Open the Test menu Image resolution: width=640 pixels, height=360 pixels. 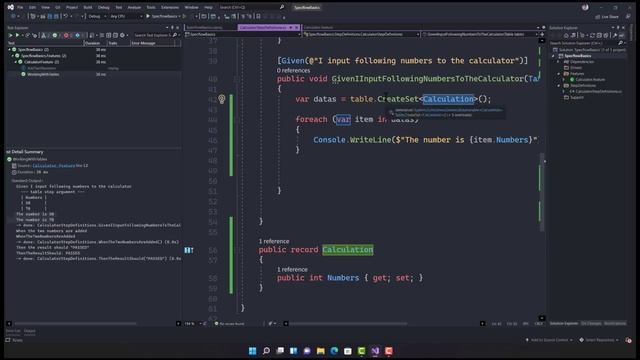(x=119, y=7)
